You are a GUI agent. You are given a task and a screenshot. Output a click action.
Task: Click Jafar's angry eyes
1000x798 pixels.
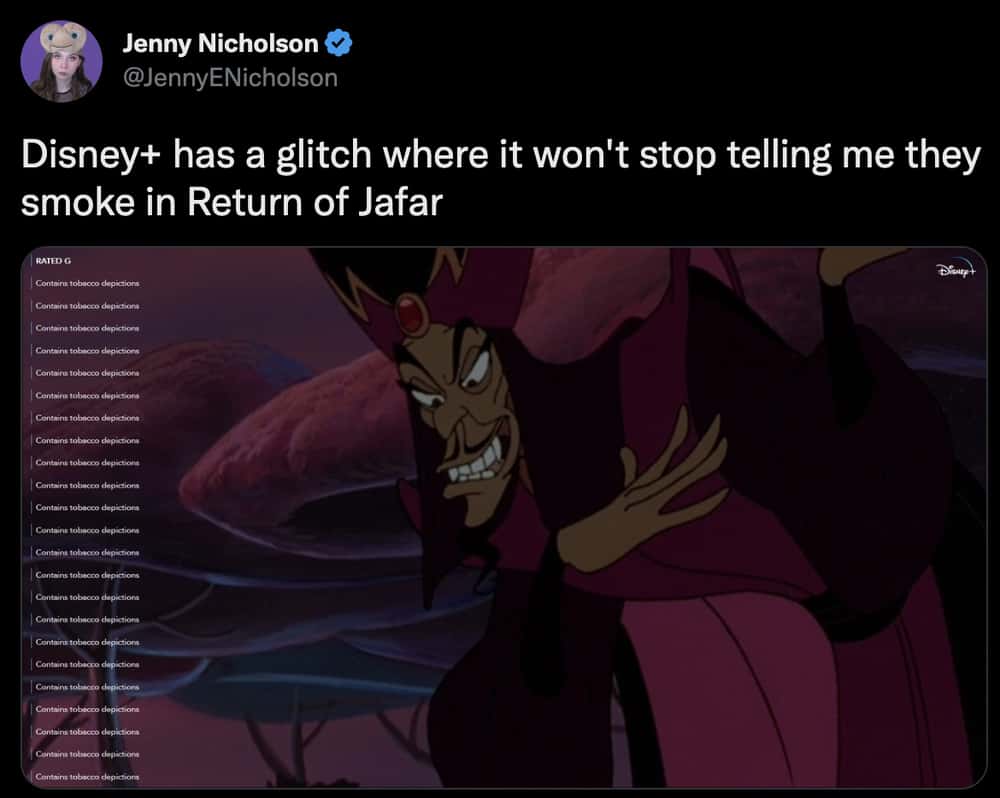coord(454,381)
